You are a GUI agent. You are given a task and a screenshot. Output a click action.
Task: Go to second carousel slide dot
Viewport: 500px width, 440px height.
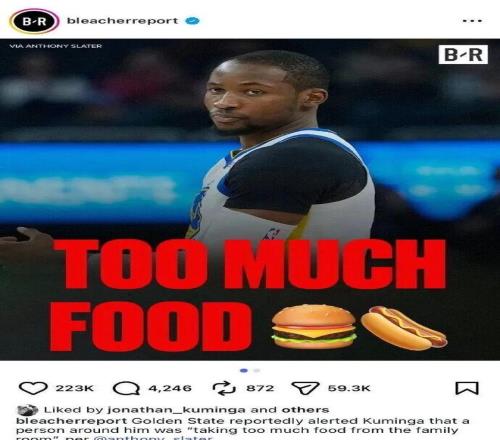[257, 370]
